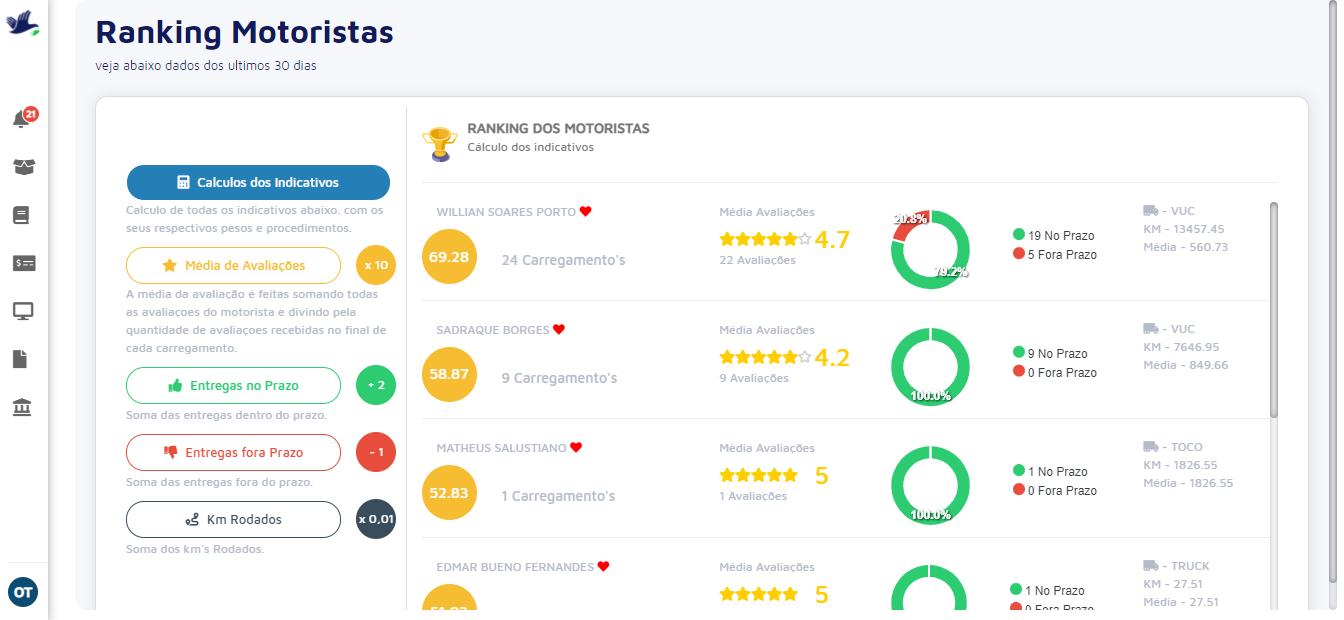Click RANKING DOS MOTORISTAS heading

(558, 128)
